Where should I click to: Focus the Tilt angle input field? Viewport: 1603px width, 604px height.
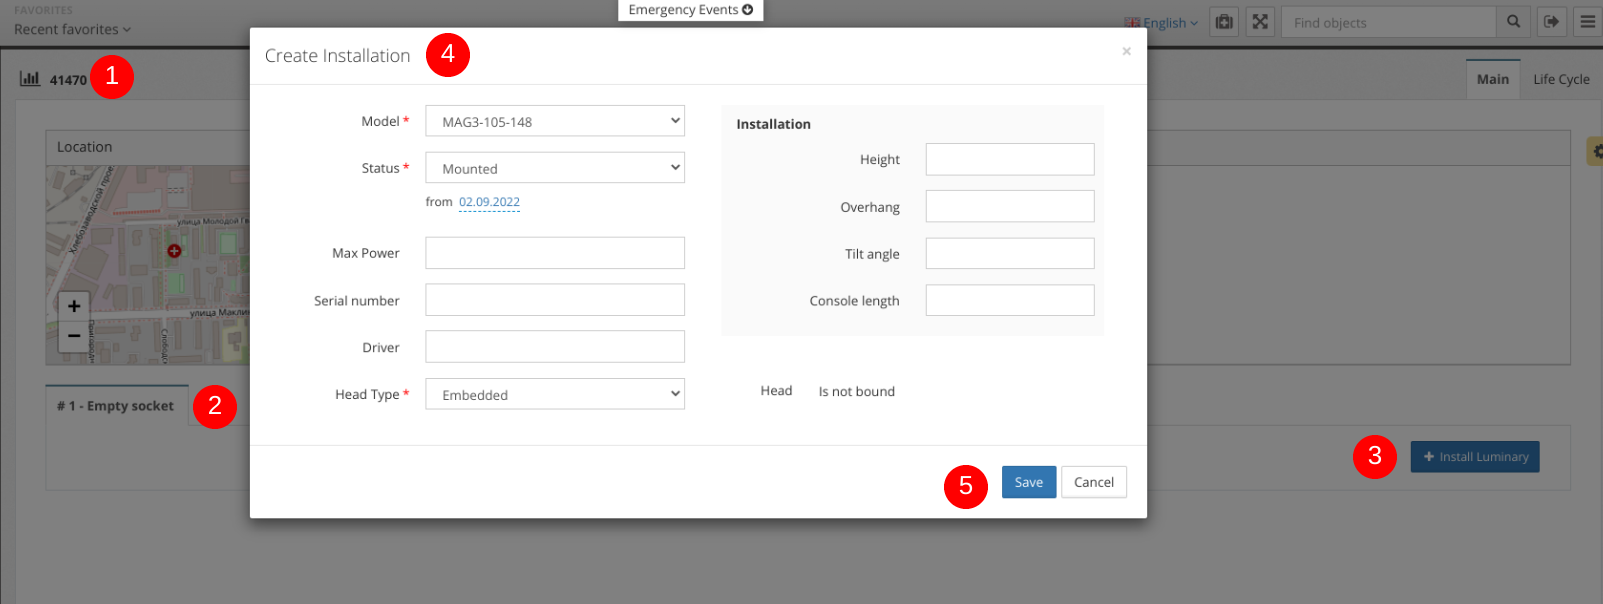[1009, 254]
